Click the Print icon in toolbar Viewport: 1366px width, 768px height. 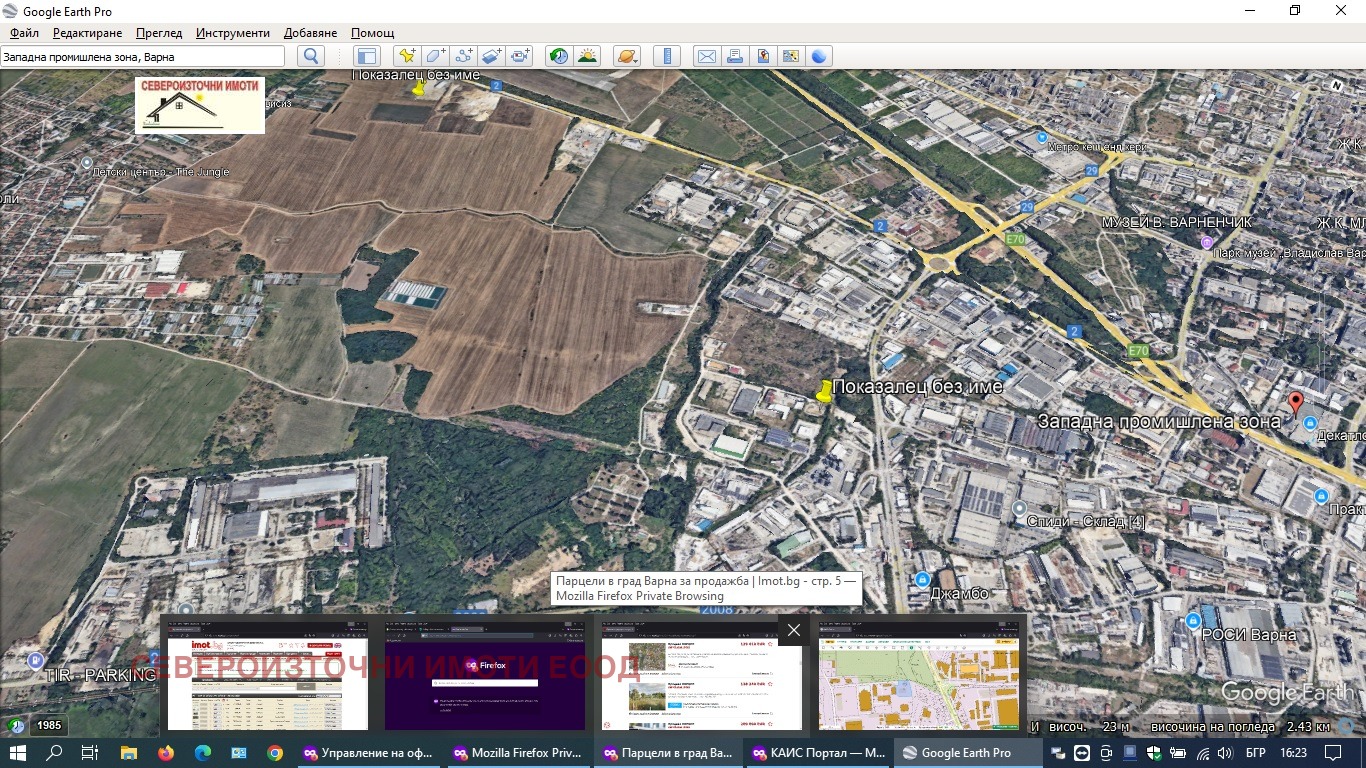[x=735, y=56]
